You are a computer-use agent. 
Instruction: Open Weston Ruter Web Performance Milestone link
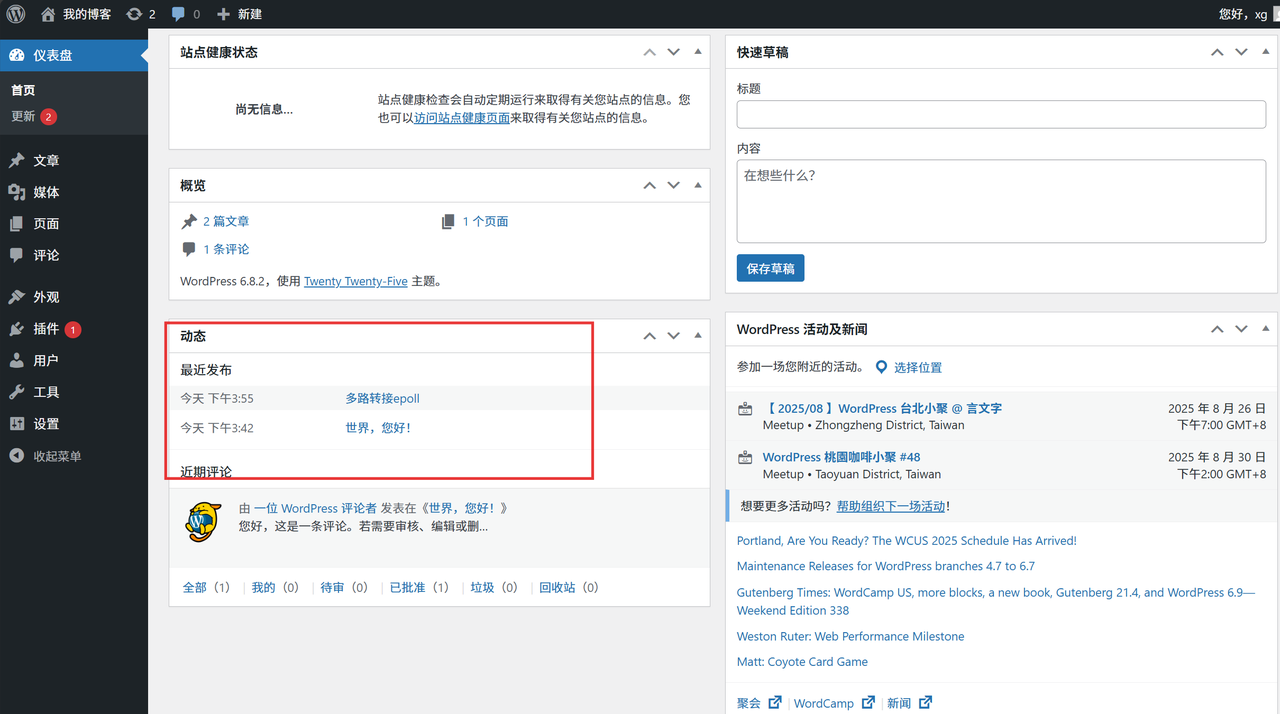[x=851, y=637]
